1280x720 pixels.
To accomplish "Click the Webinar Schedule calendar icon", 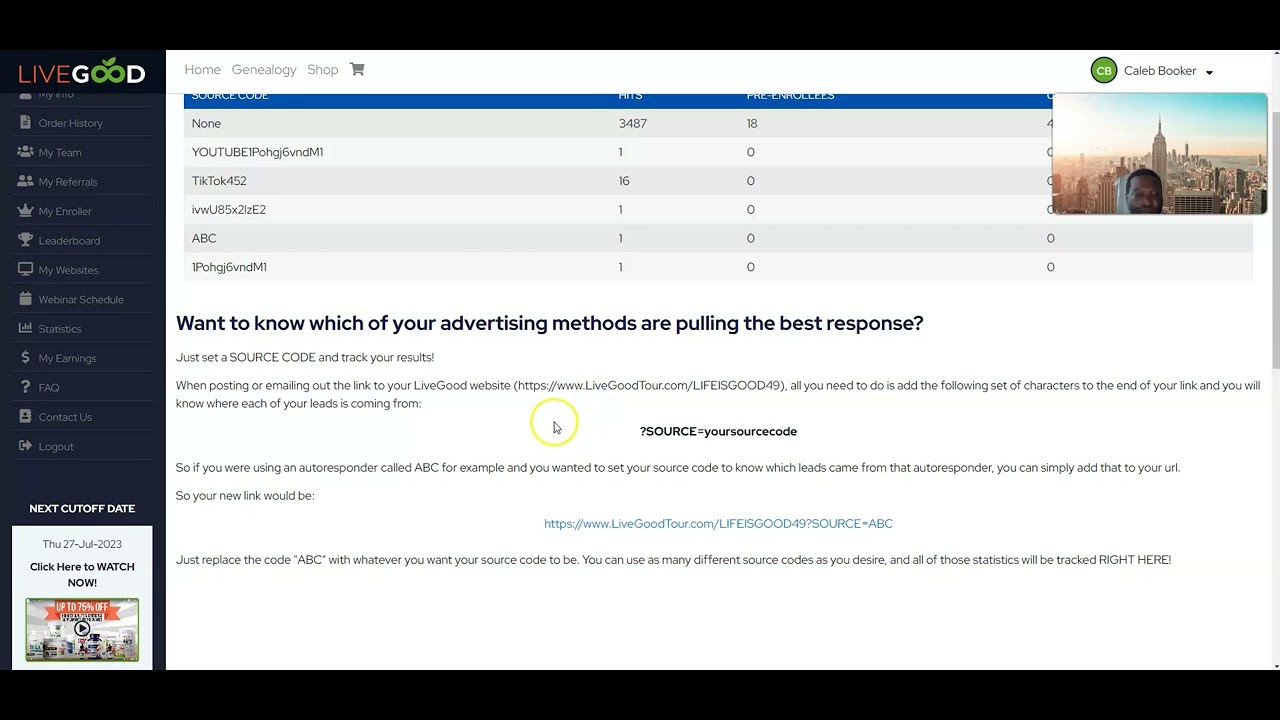I will click(25, 299).
